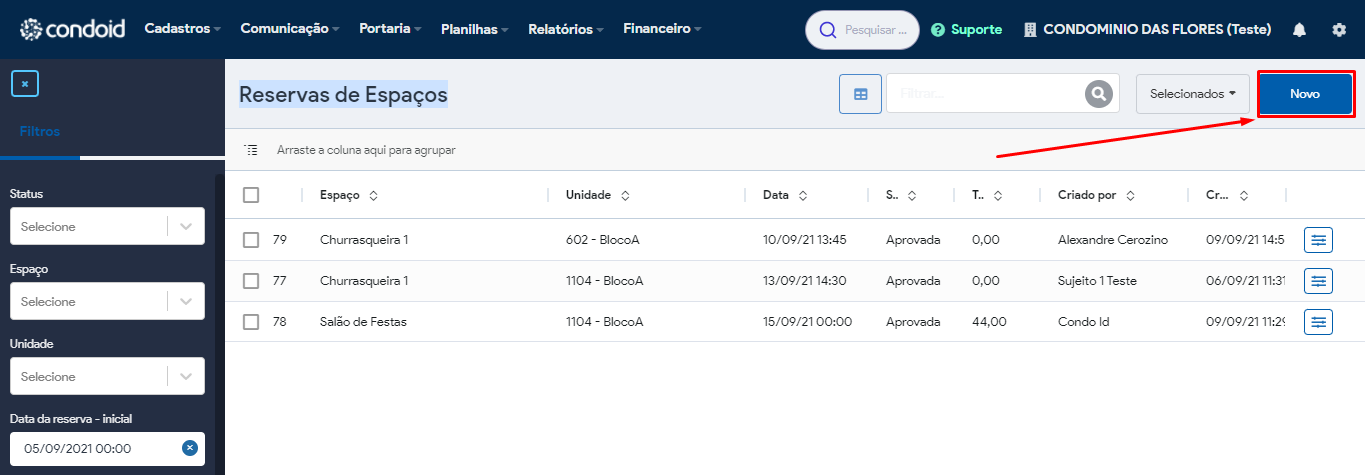Screen dimensions: 1365x475
Task: Click the date 10/09/21 13:45
Action: (x=804, y=240)
